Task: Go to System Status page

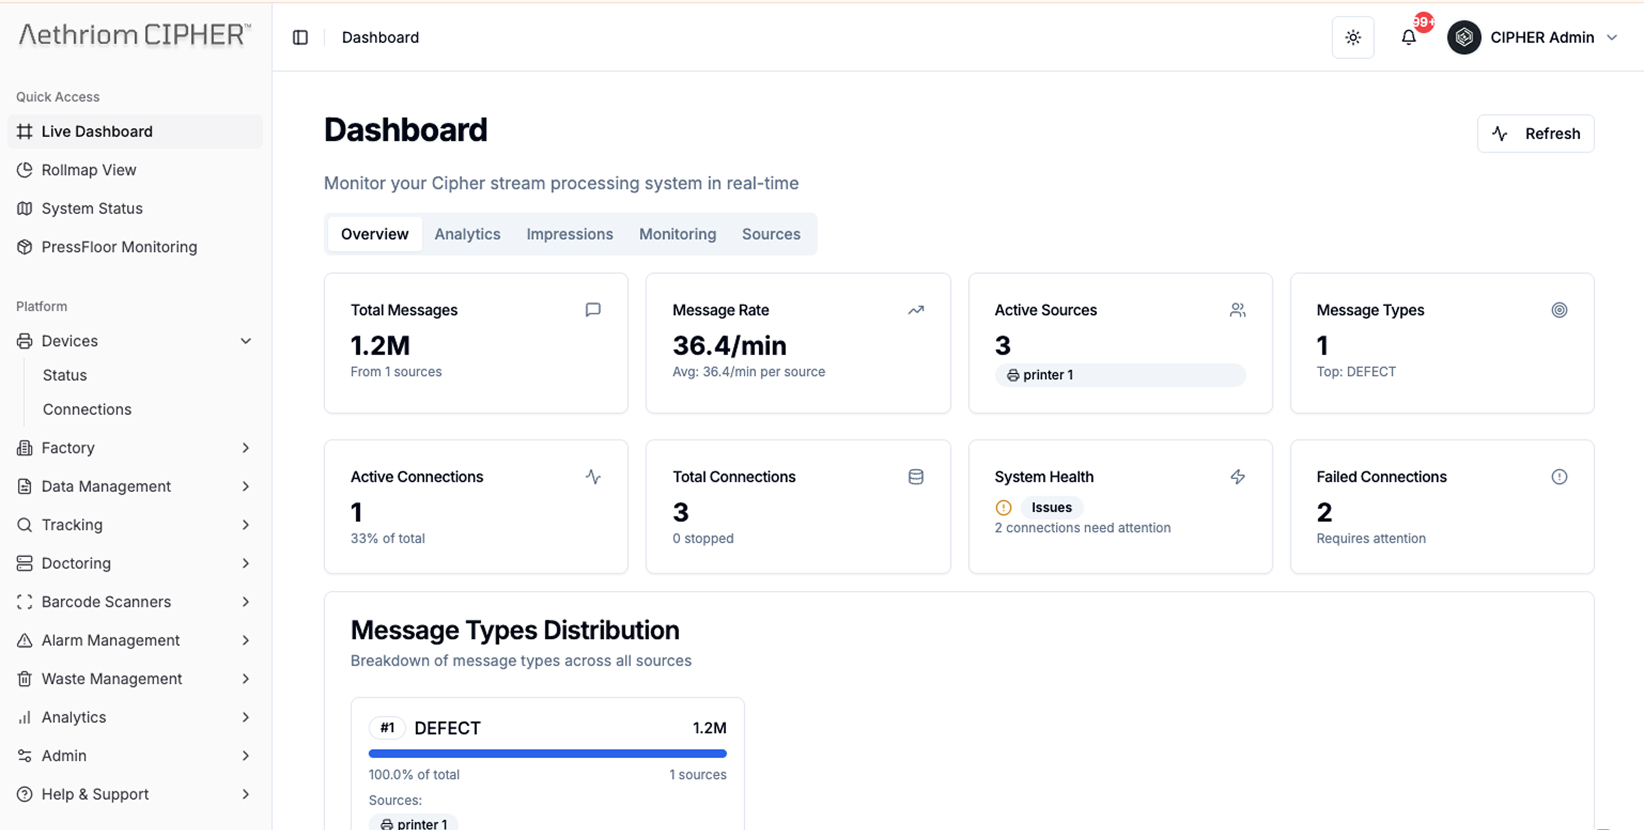Action: (x=135, y=208)
